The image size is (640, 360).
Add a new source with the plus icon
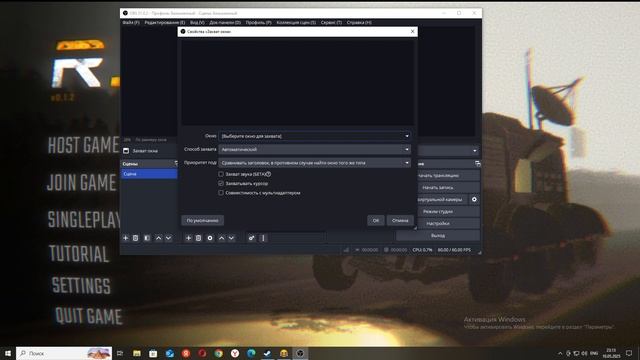[x=189, y=238]
